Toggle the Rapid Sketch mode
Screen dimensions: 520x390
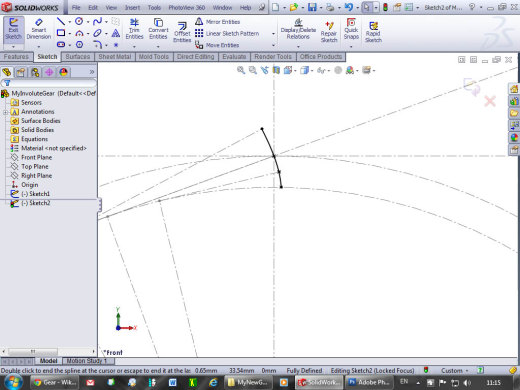click(x=373, y=32)
